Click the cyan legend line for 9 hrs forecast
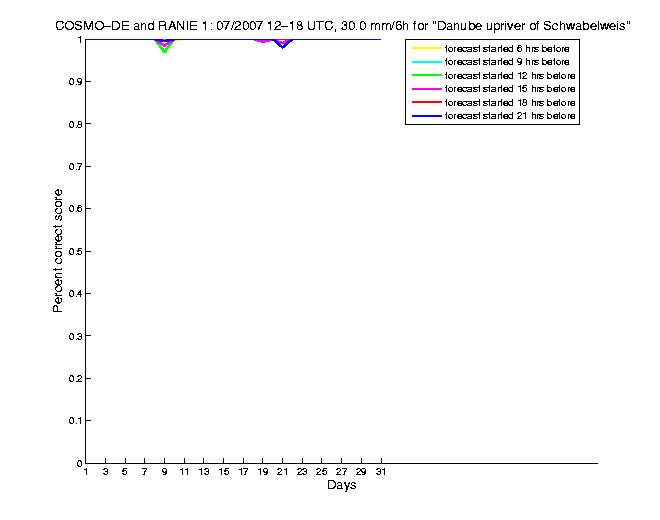 click(x=425, y=62)
